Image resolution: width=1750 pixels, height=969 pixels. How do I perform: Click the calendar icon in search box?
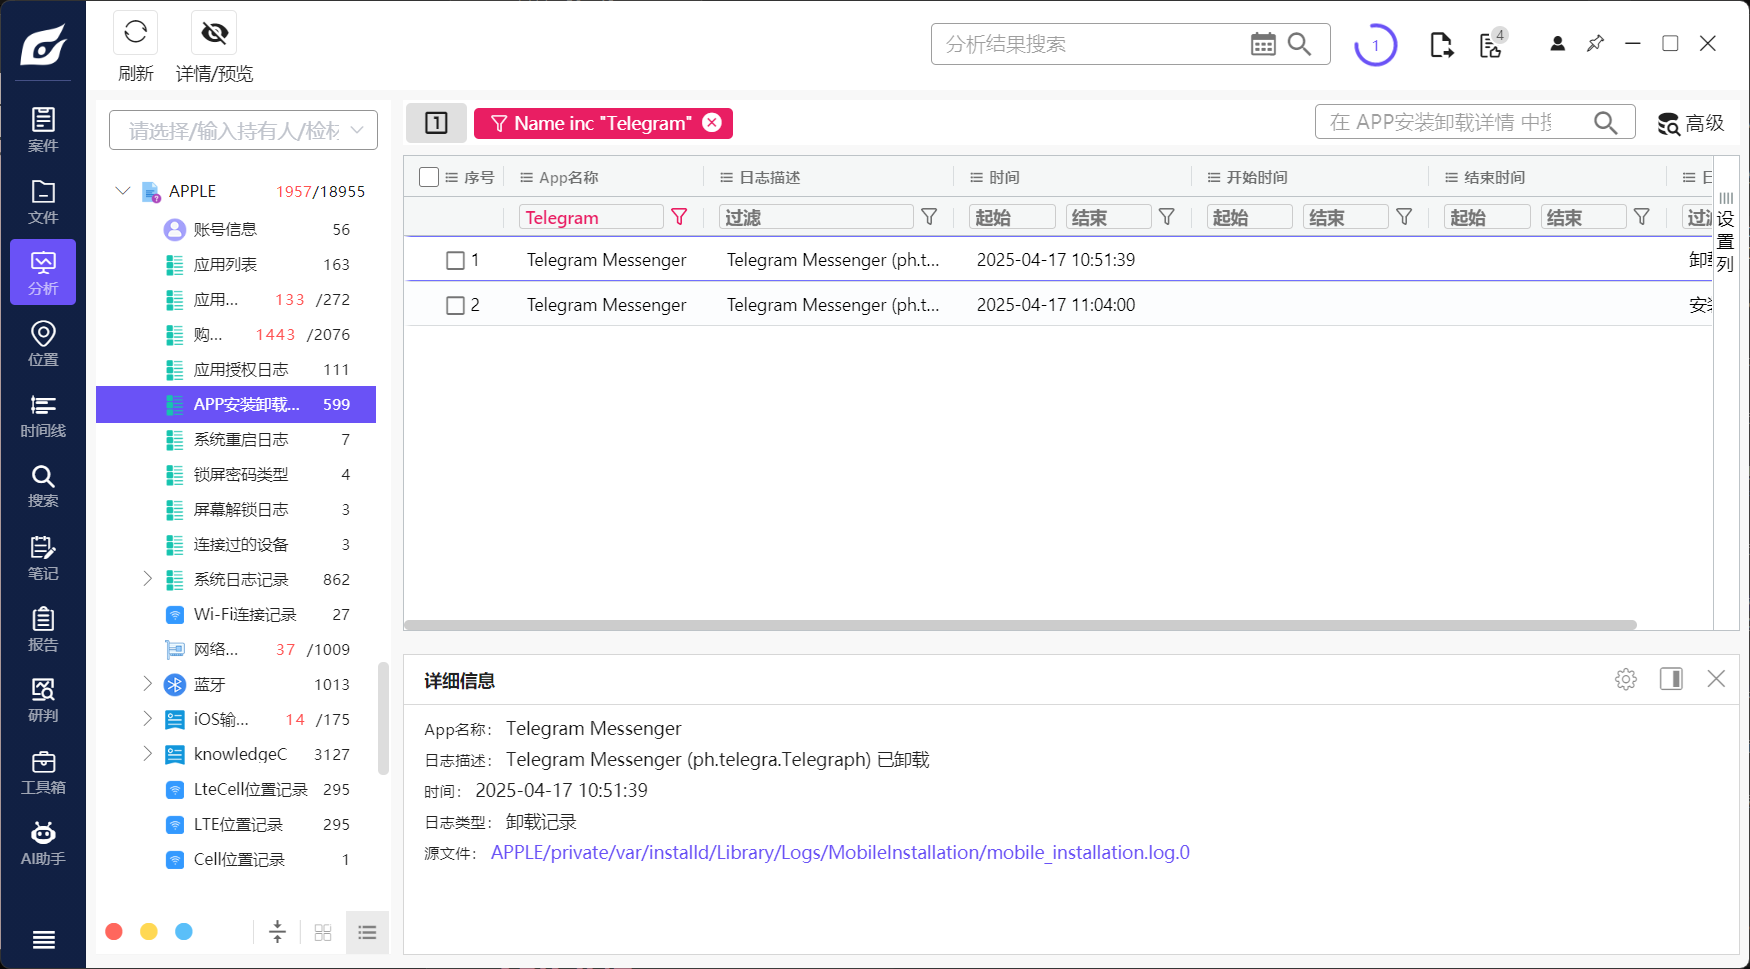pos(1263,44)
